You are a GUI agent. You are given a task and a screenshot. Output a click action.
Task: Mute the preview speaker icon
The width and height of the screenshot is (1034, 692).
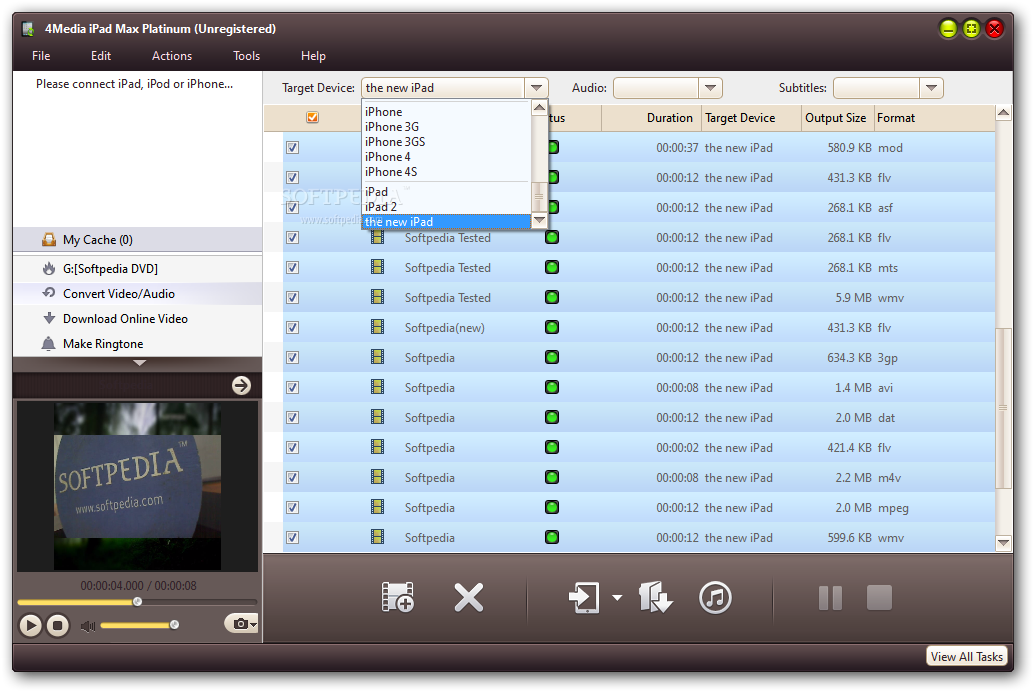[87, 625]
